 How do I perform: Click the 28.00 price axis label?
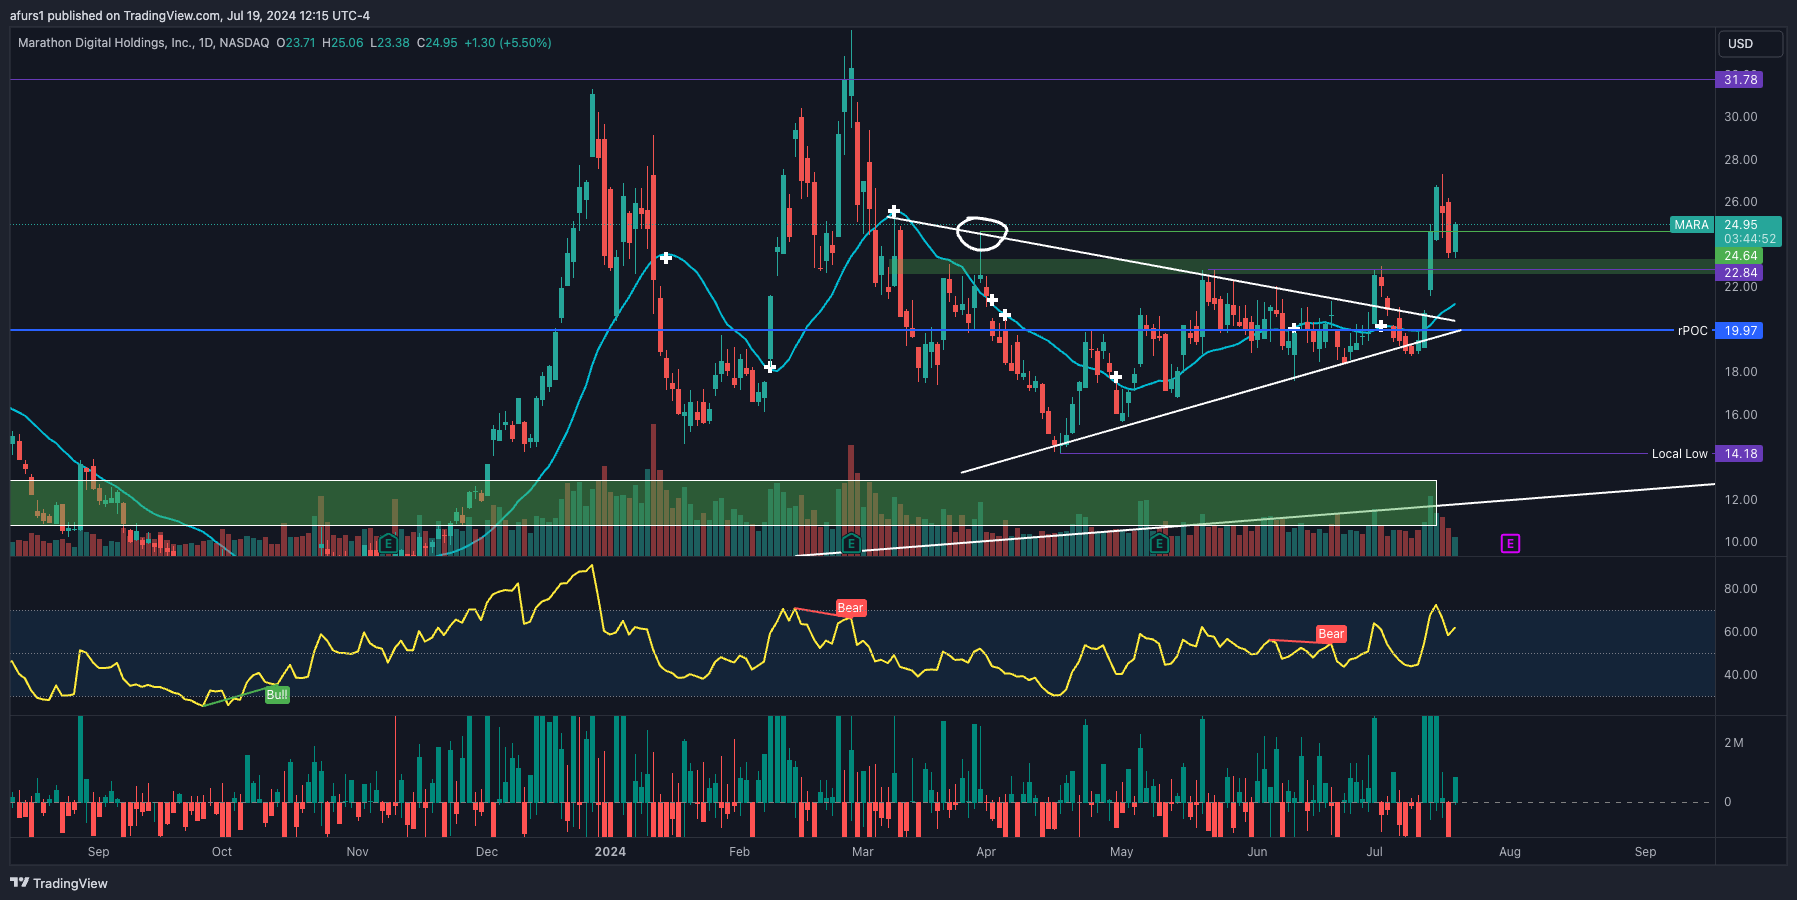click(x=1740, y=160)
